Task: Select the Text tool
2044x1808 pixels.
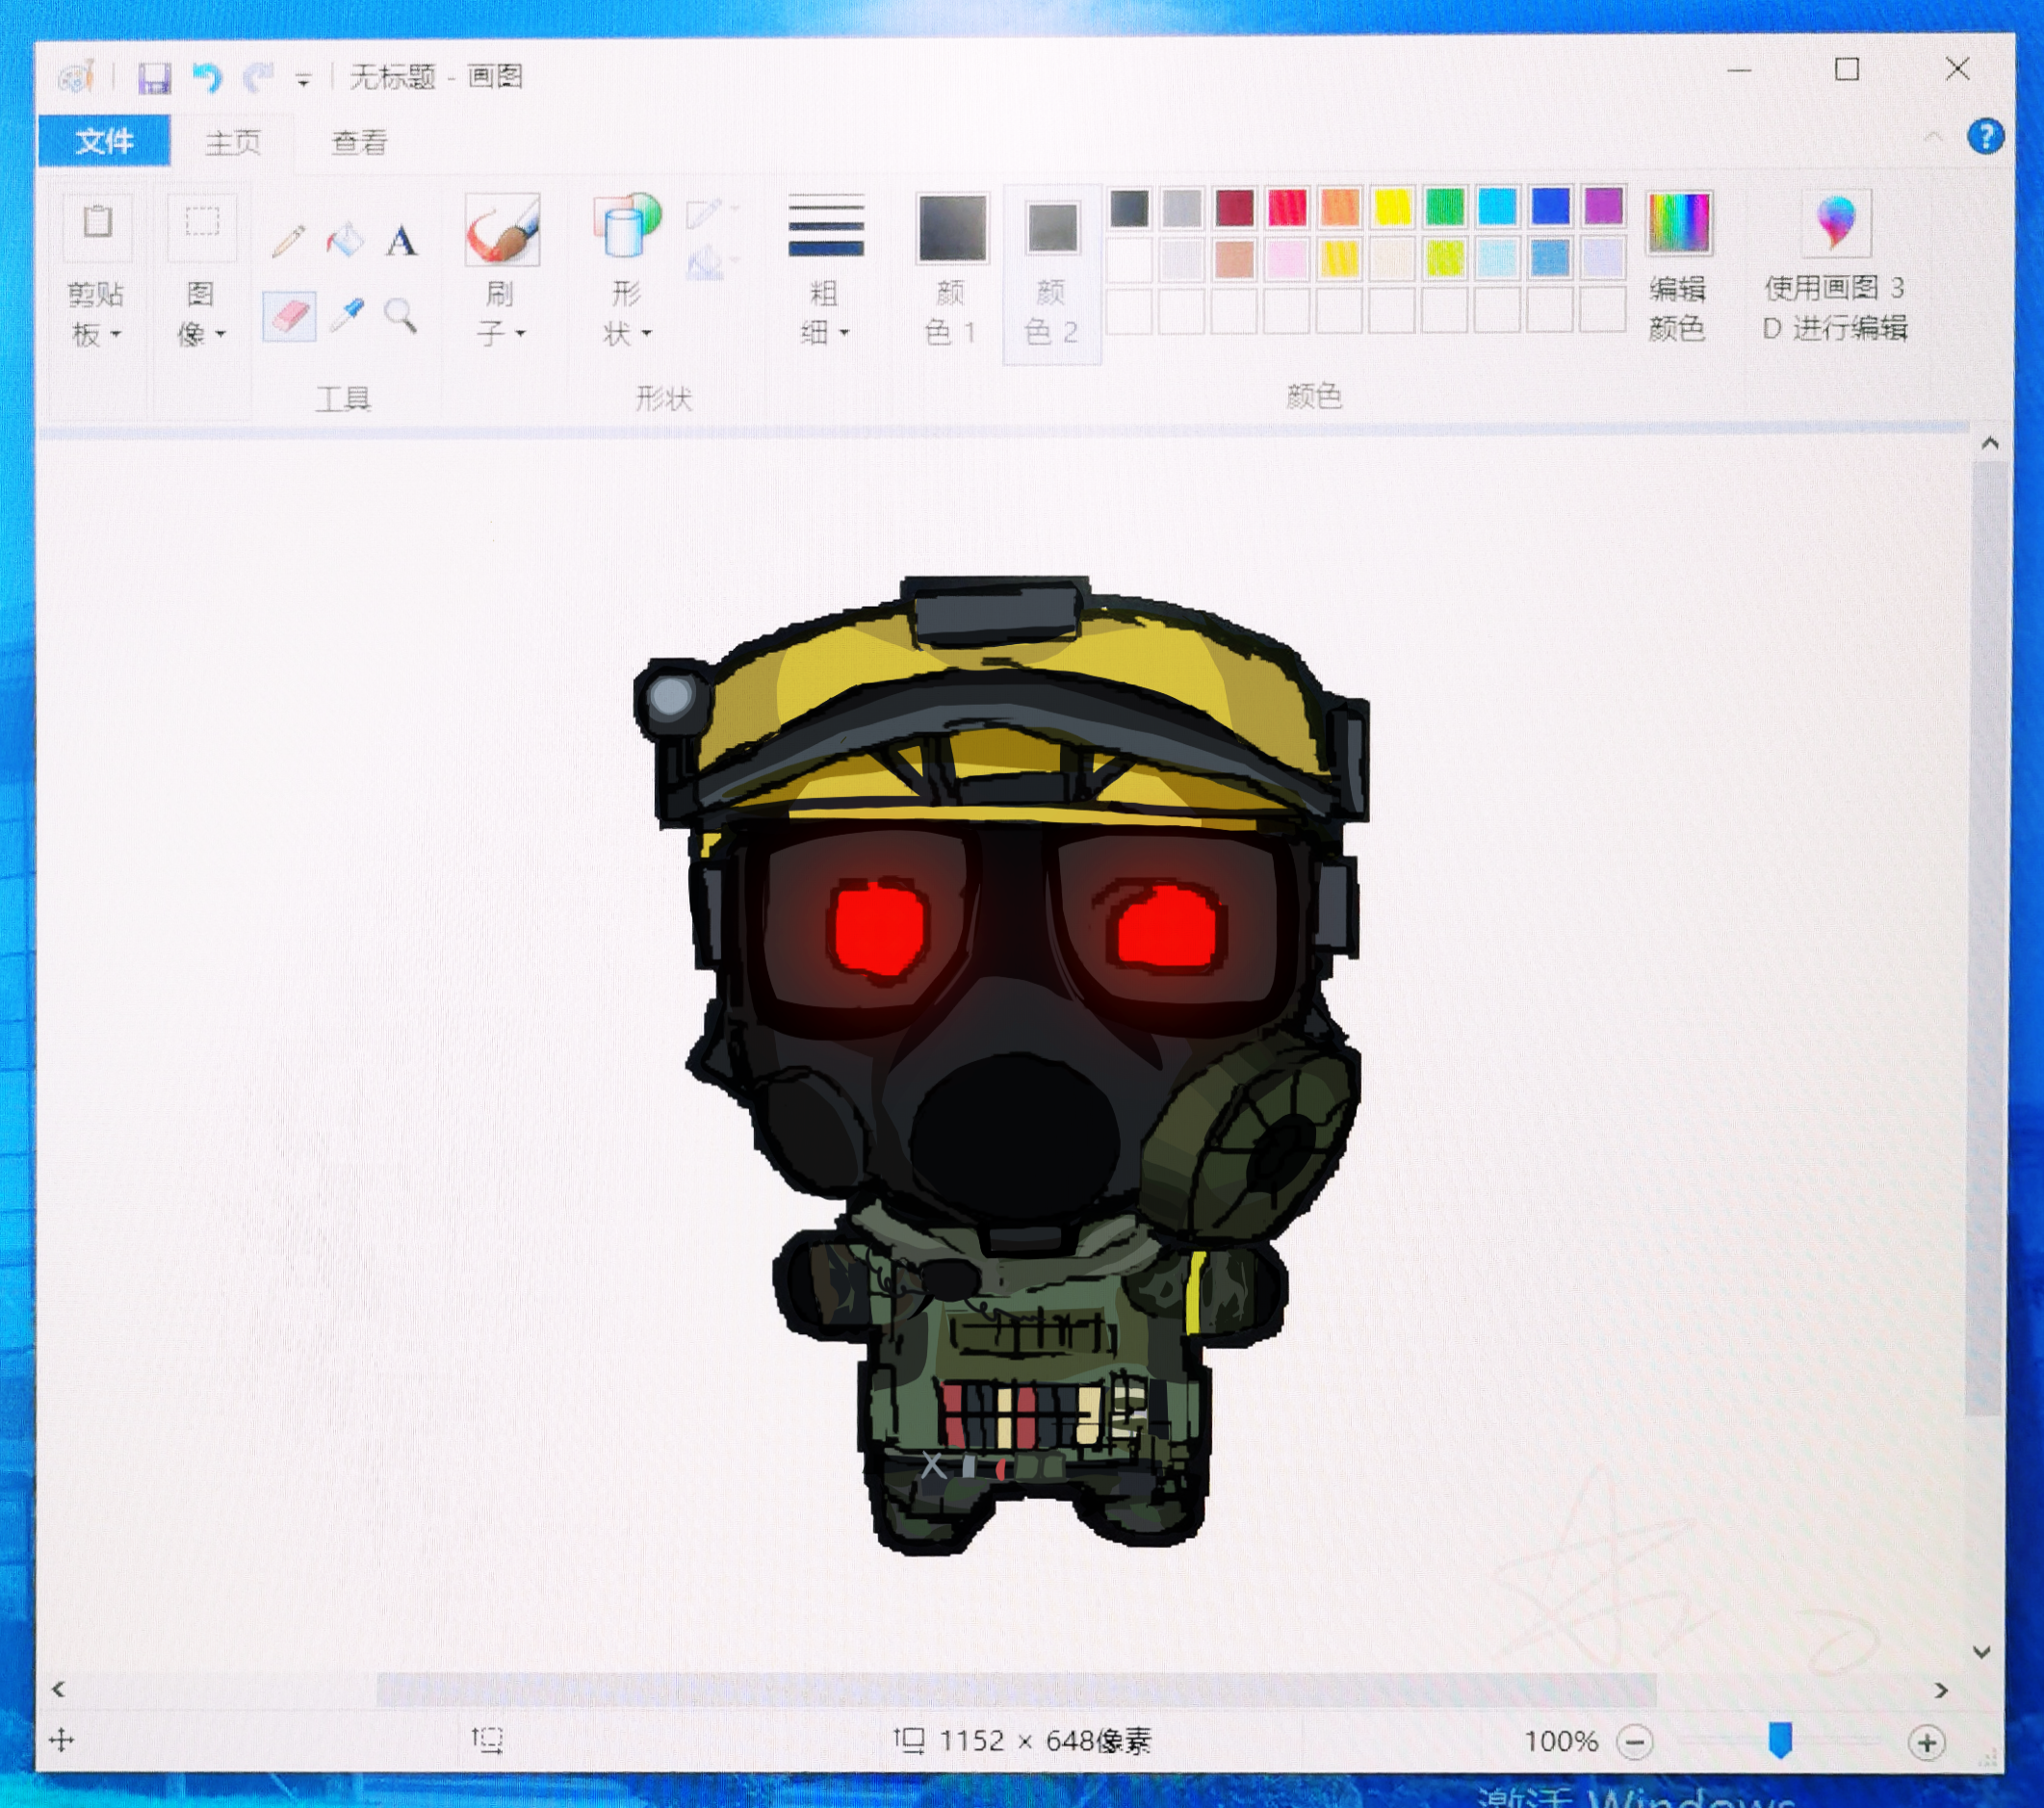Action: (401, 240)
